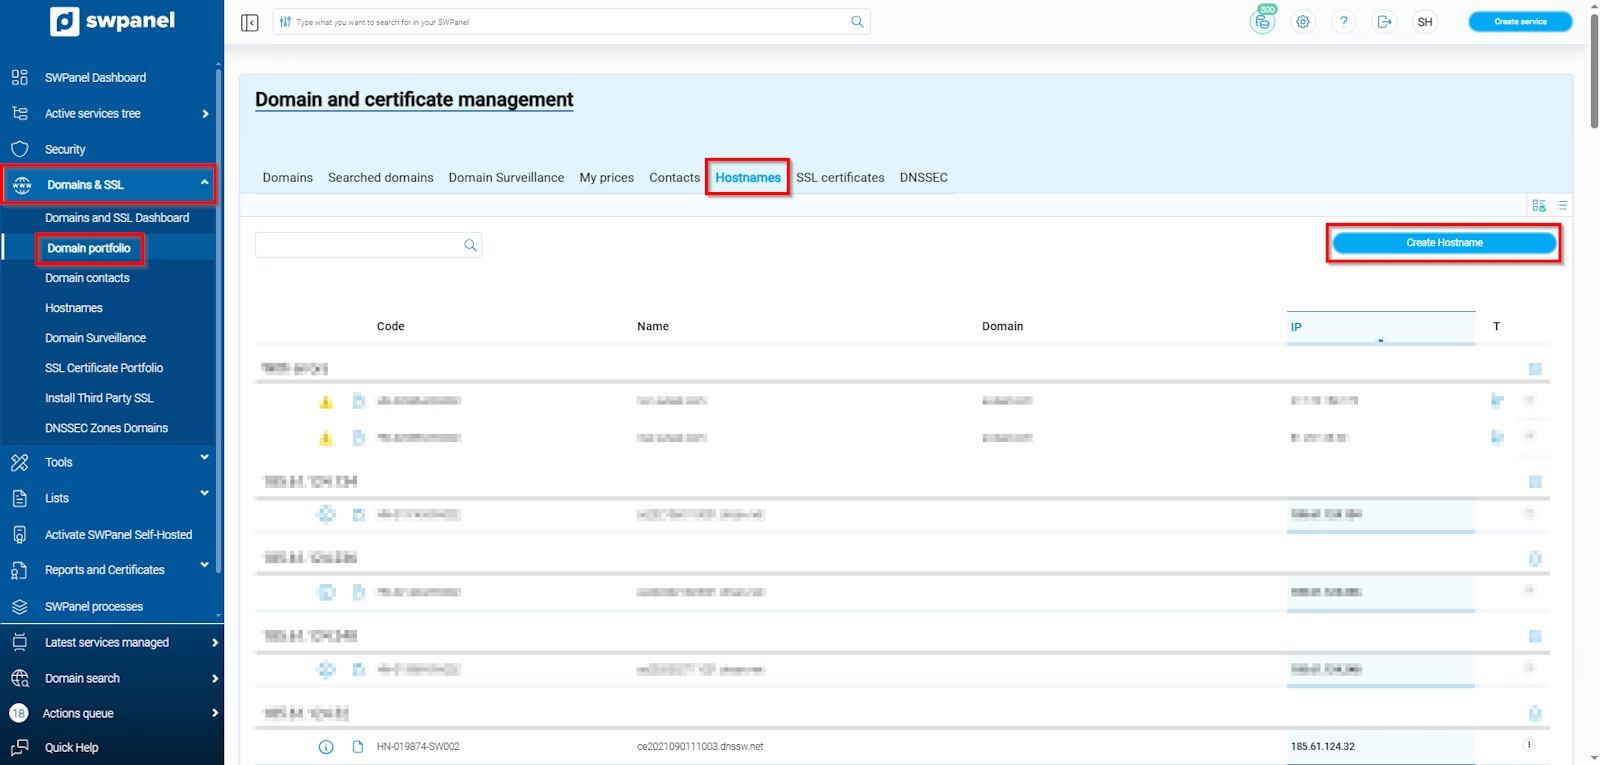Click the Security shield icon
Image resolution: width=1600 pixels, height=765 pixels.
(20, 149)
